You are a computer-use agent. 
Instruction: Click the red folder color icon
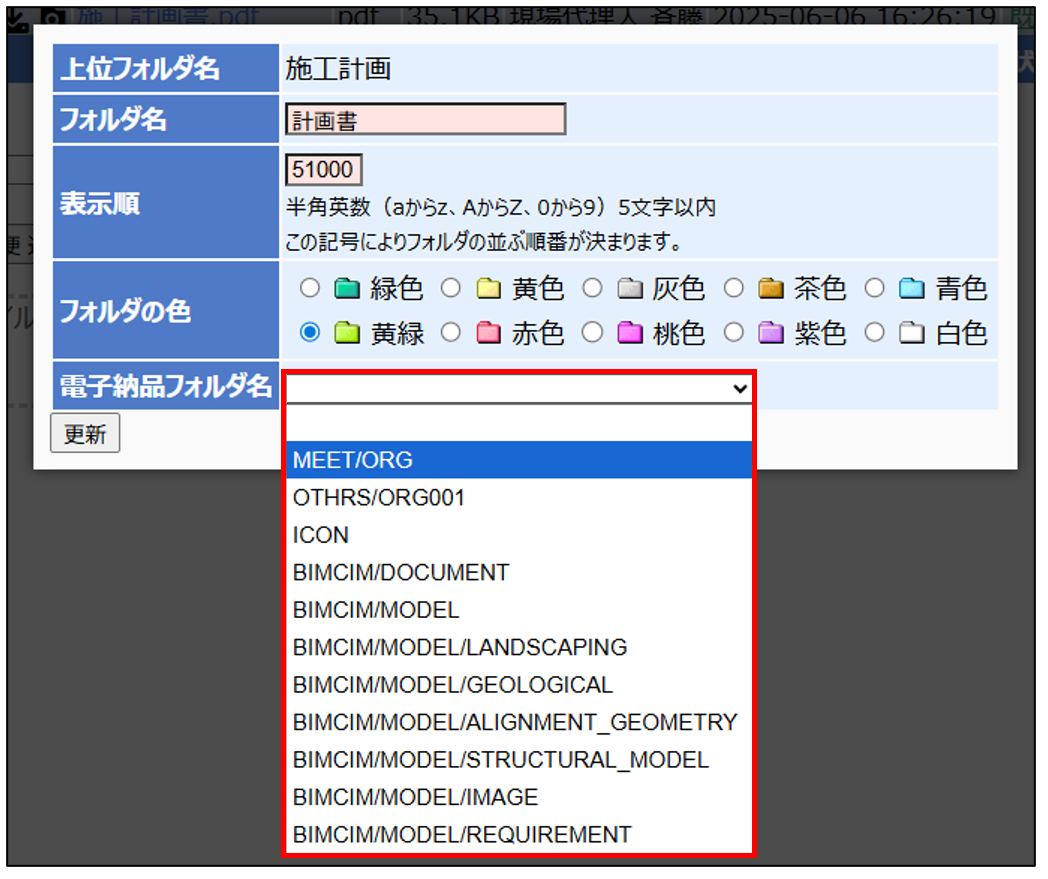(488, 333)
